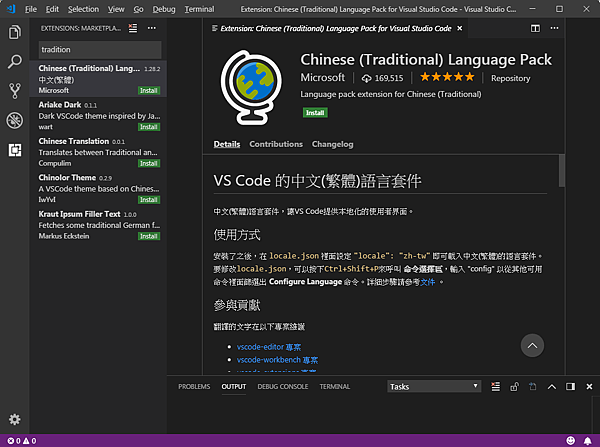Open the Search view in activity bar

coord(15,62)
